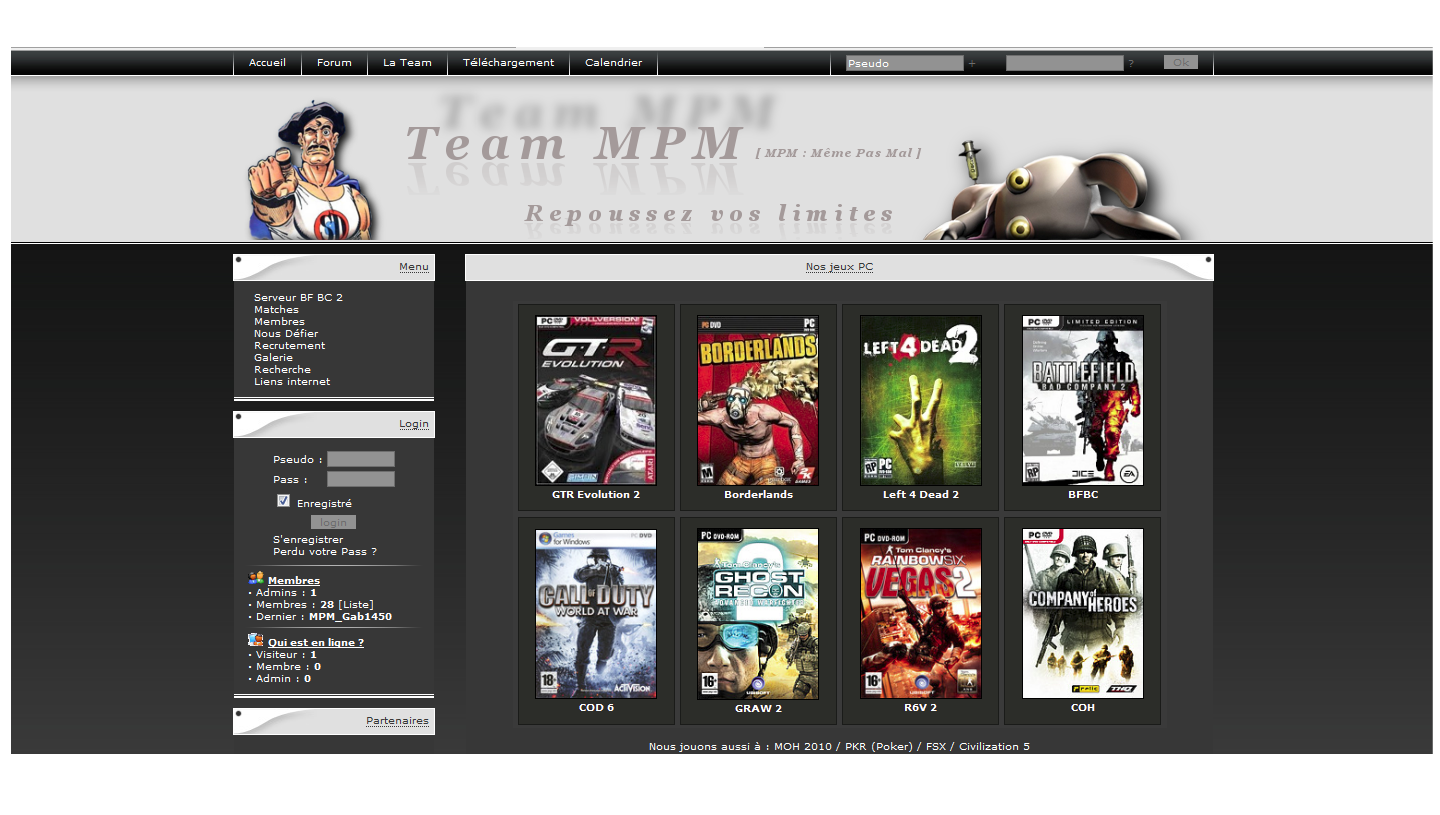Screen dimensions: 1440x815
Task: Open the Membres sidebar link
Action: tap(279, 322)
